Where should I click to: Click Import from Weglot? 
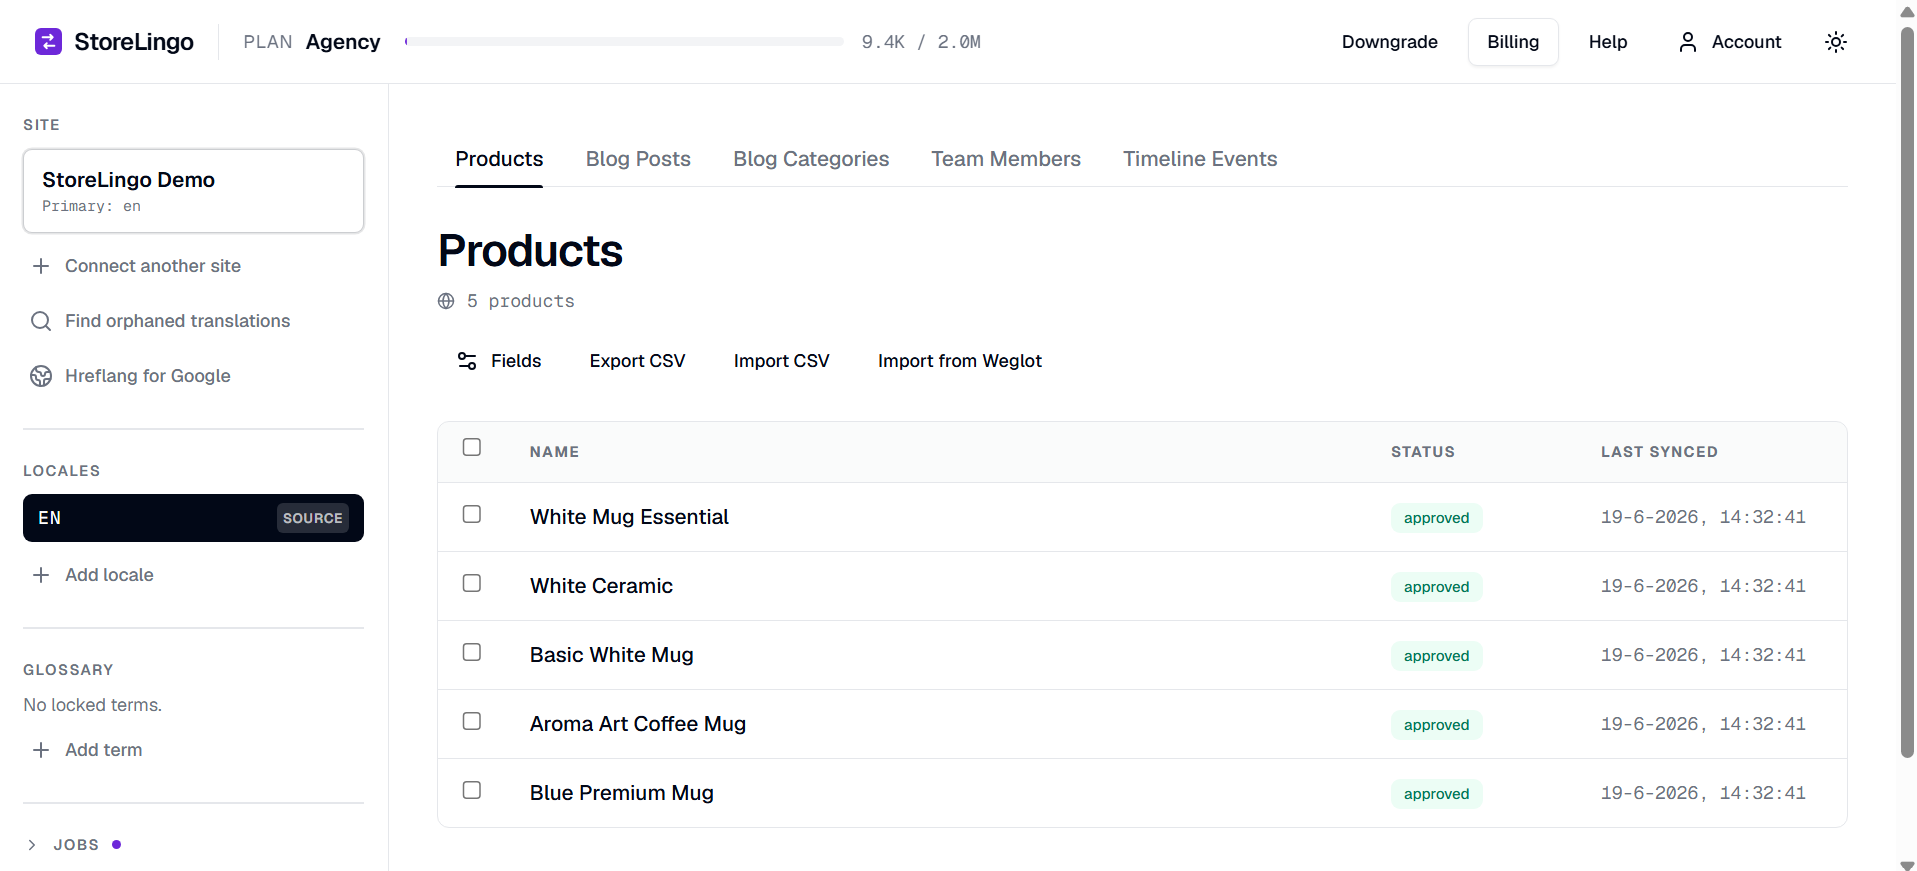(x=960, y=361)
